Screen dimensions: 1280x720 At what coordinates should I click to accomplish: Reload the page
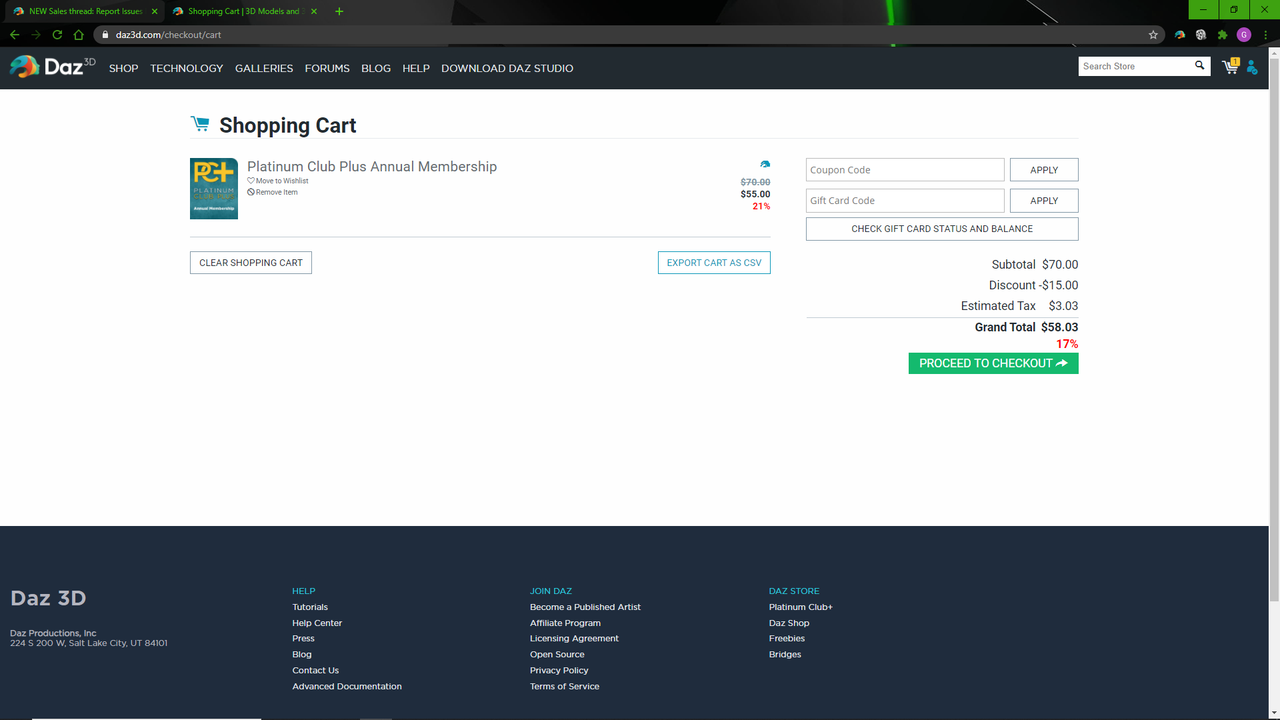point(57,34)
